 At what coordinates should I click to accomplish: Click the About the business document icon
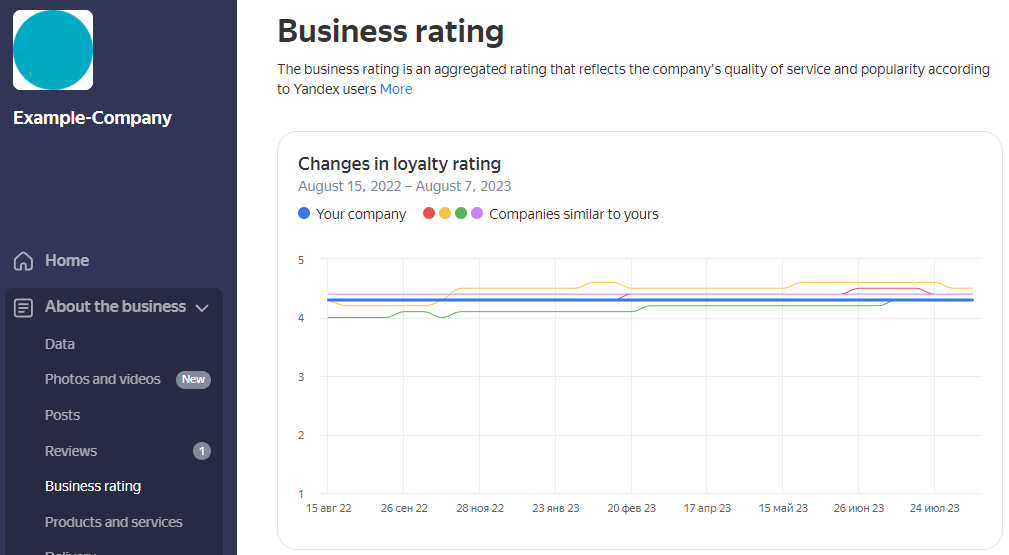[24, 307]
